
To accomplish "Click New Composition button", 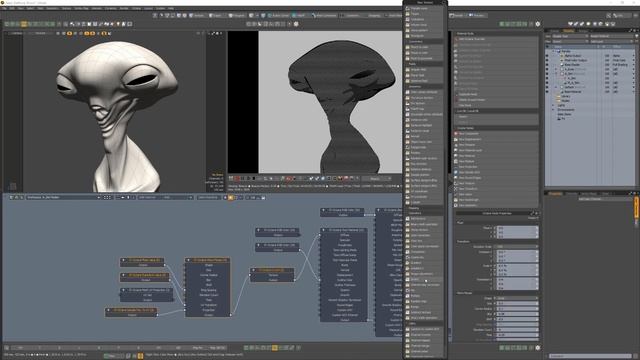I will pyautogui.click(x=496, y=133).
